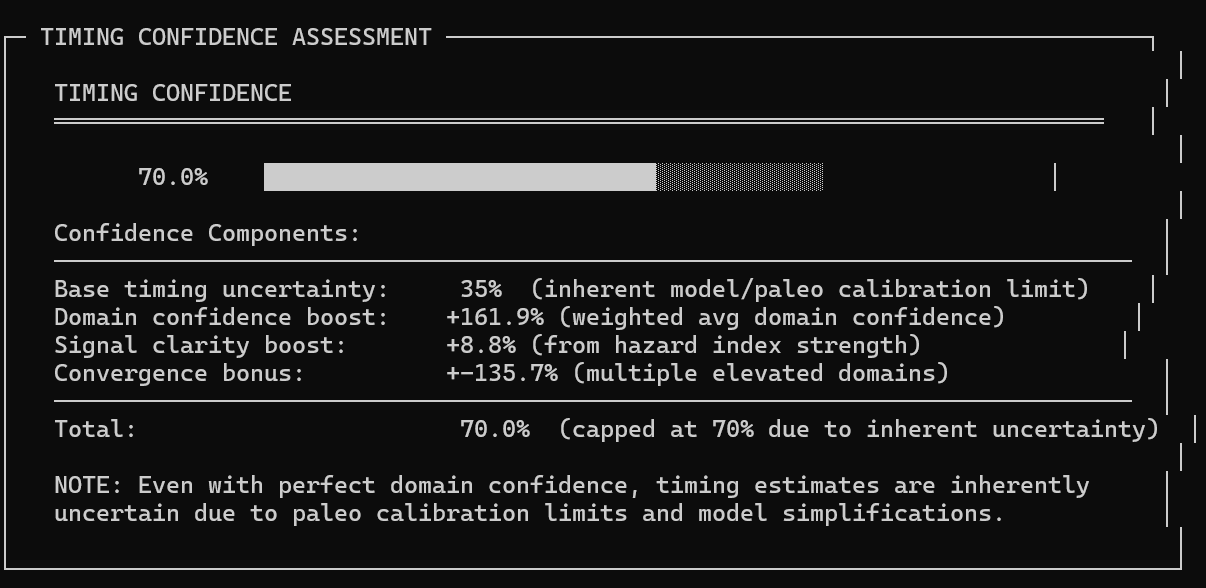
Task: Click the +161.9% domain boost value
Action: pyautogui.click(x=495, y=318)
